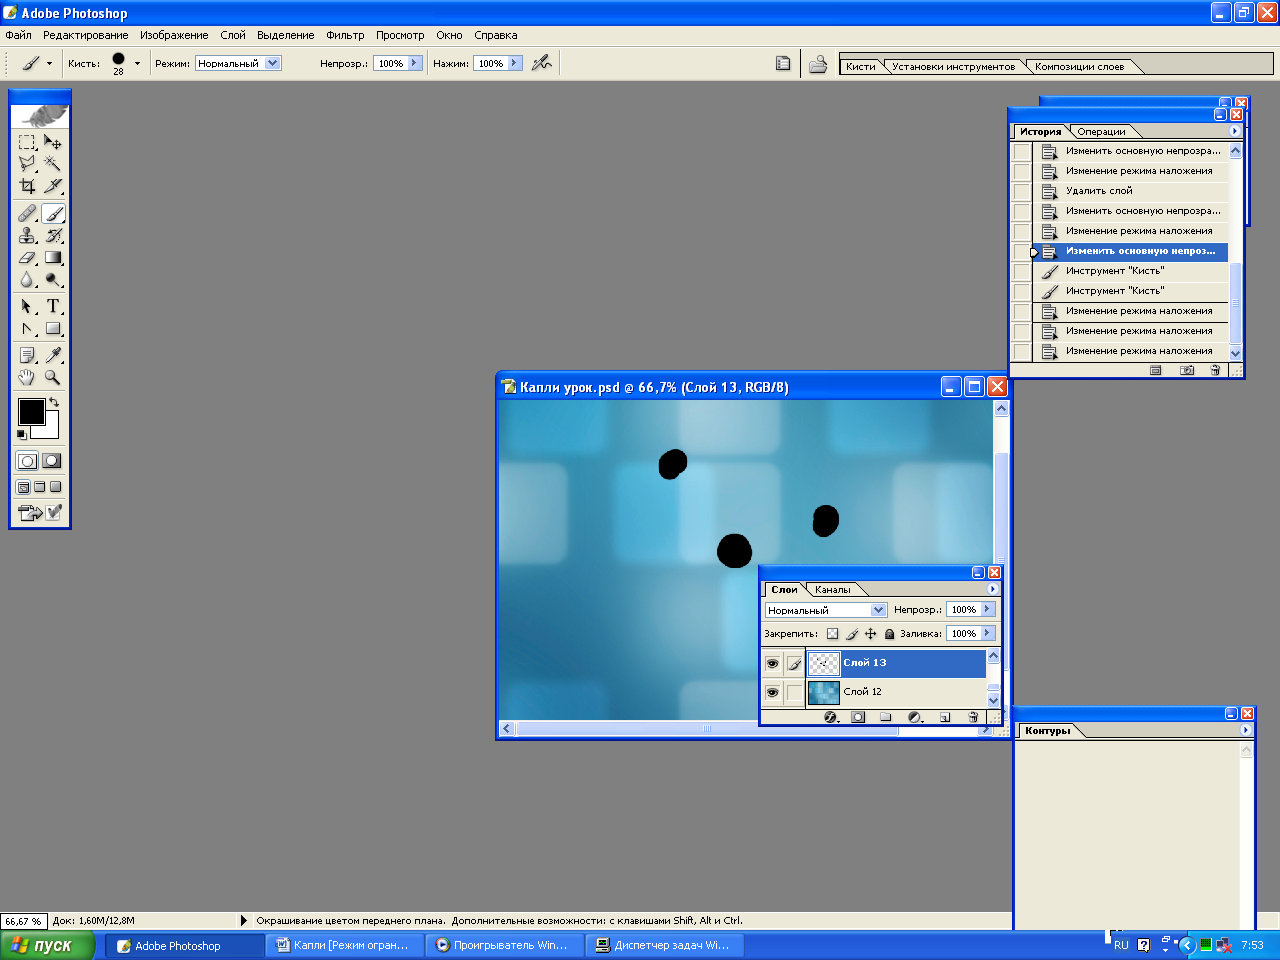This screenshot has height=960, width=1280.
Task: Open the Файл menu
Action: 19,35
